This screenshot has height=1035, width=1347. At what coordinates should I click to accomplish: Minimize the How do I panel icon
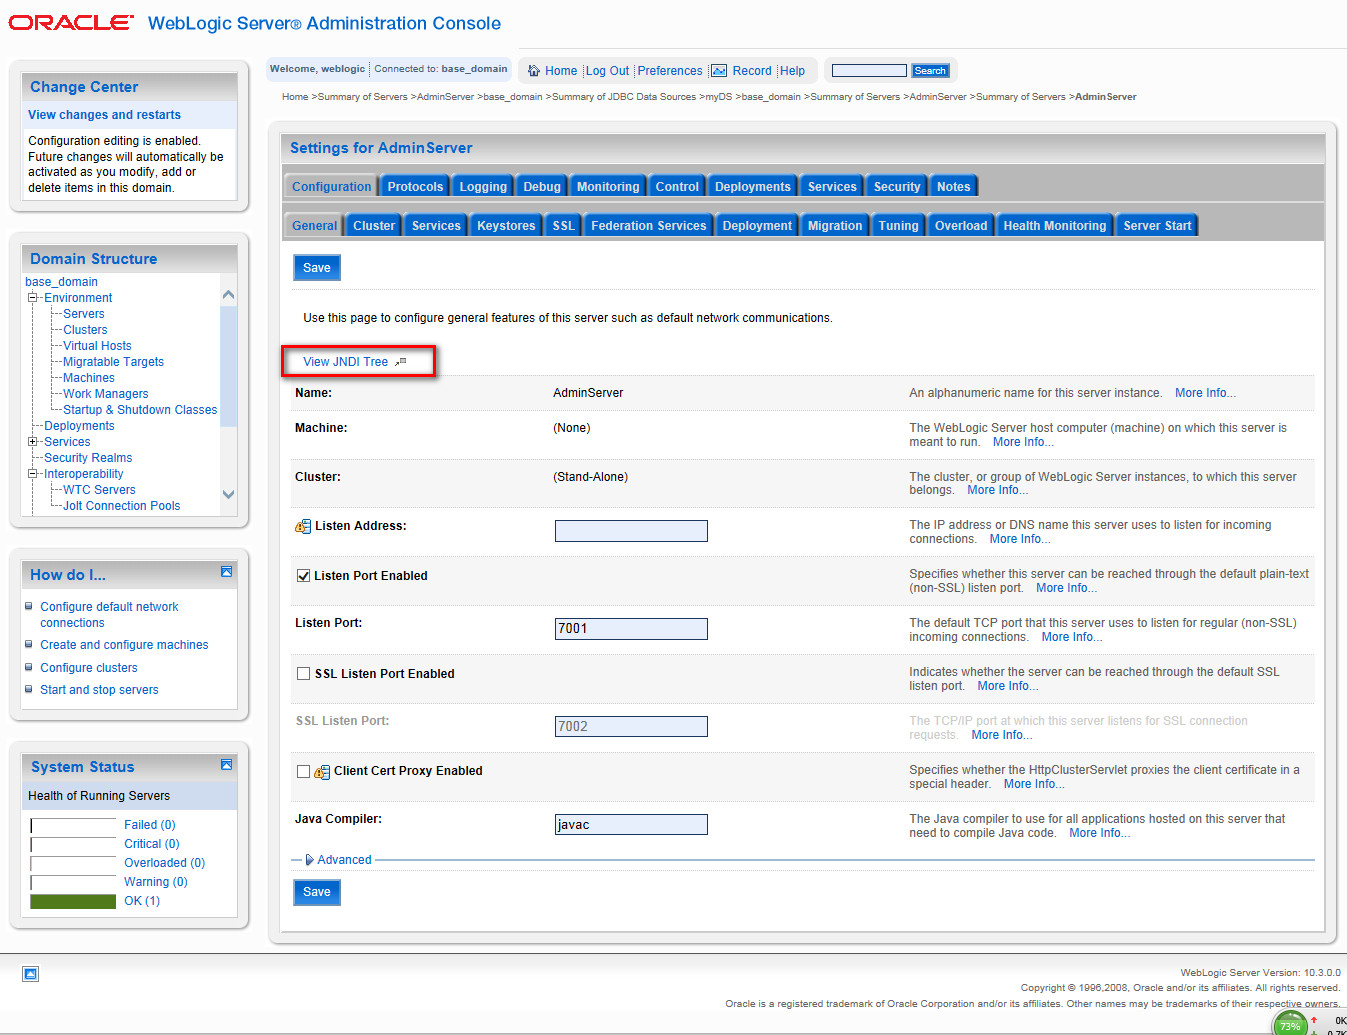pos(226,572)
